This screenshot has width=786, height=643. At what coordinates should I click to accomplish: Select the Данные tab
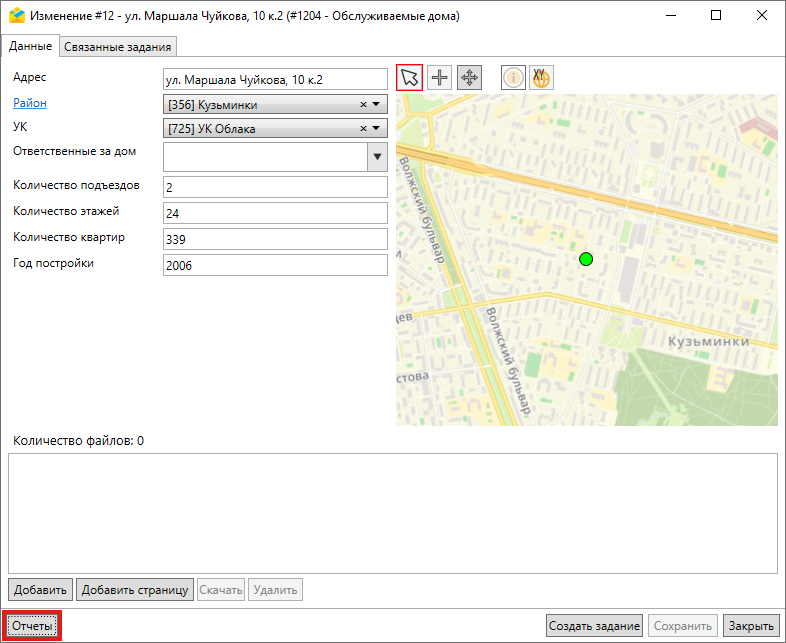point(30,46)
